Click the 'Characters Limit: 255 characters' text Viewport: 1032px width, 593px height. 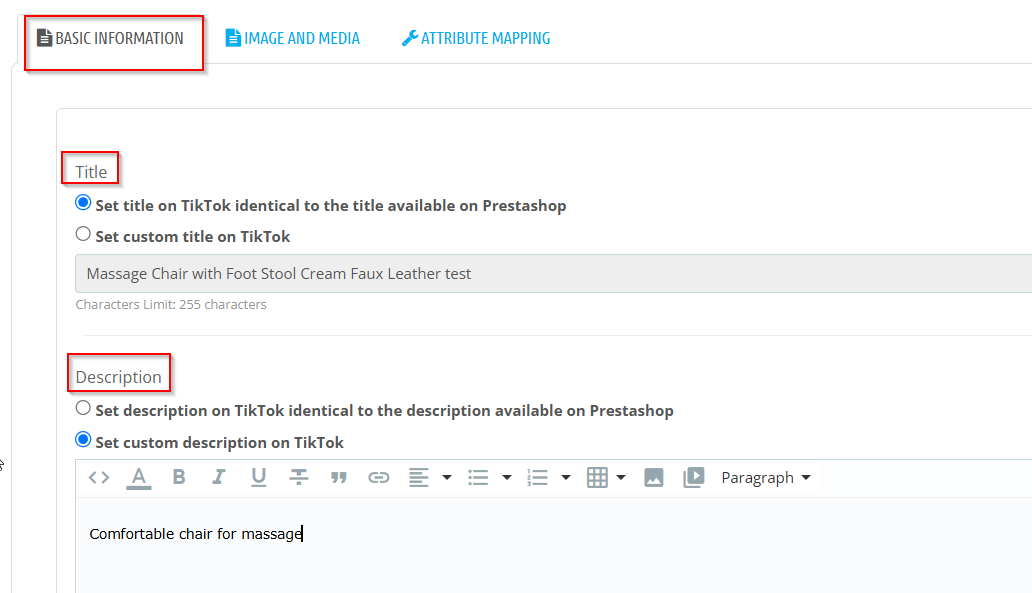tap(171, 305)
